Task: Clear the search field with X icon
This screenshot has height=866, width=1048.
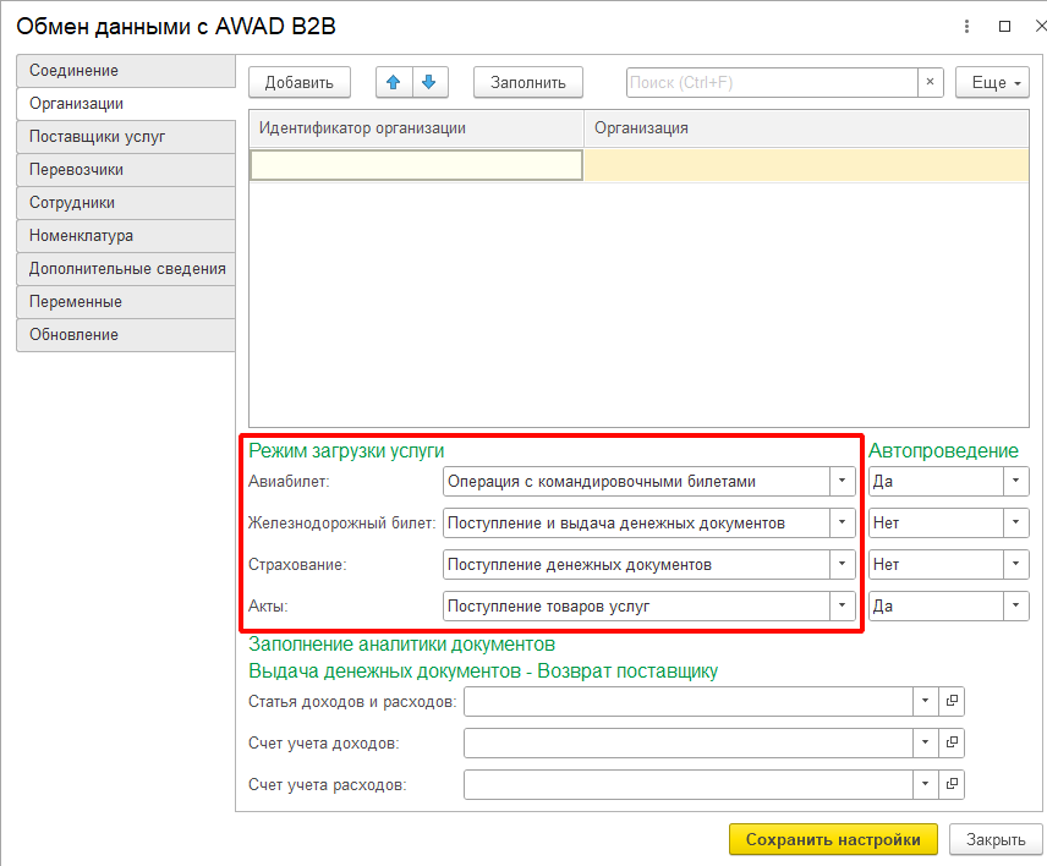Action: pyautogui.click(x=930, y=82)
